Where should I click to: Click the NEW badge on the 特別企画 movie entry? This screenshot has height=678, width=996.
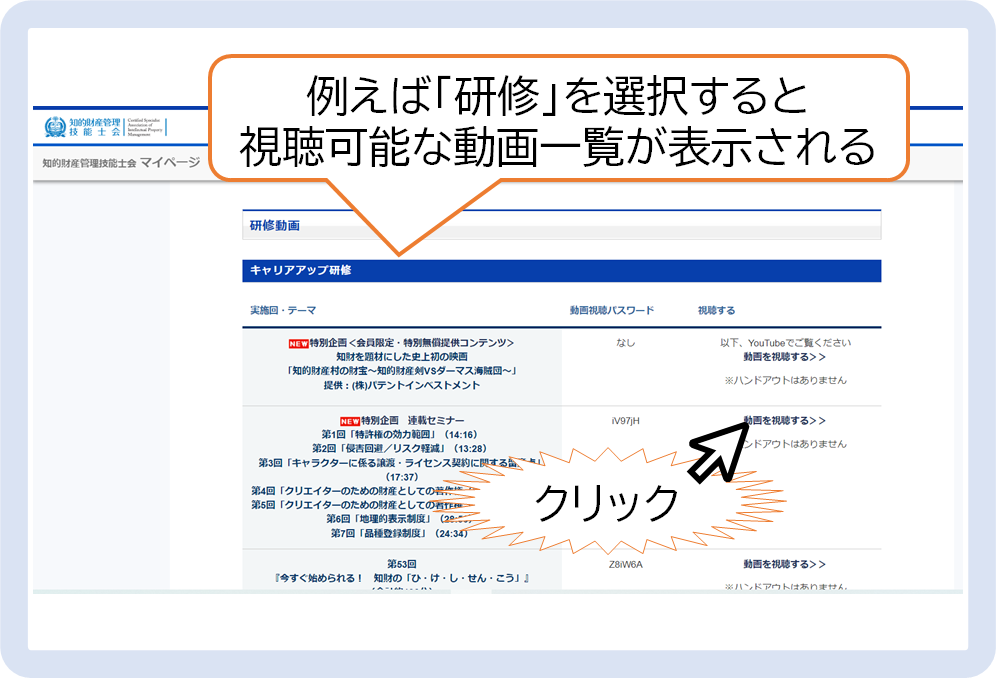point(298,343)
